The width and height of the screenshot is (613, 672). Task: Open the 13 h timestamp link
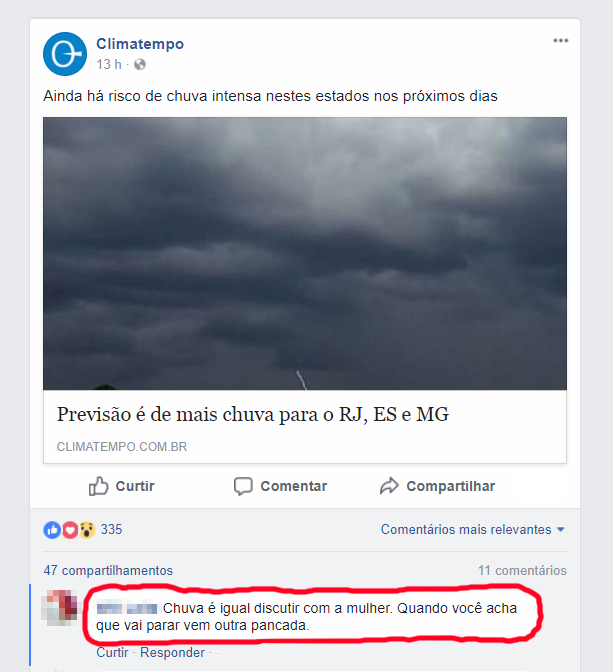109,65
